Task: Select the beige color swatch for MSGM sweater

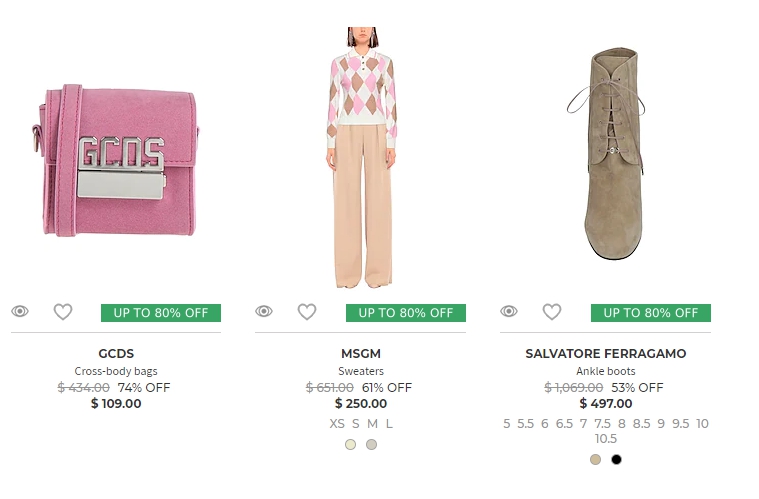Action: [350, 444]
